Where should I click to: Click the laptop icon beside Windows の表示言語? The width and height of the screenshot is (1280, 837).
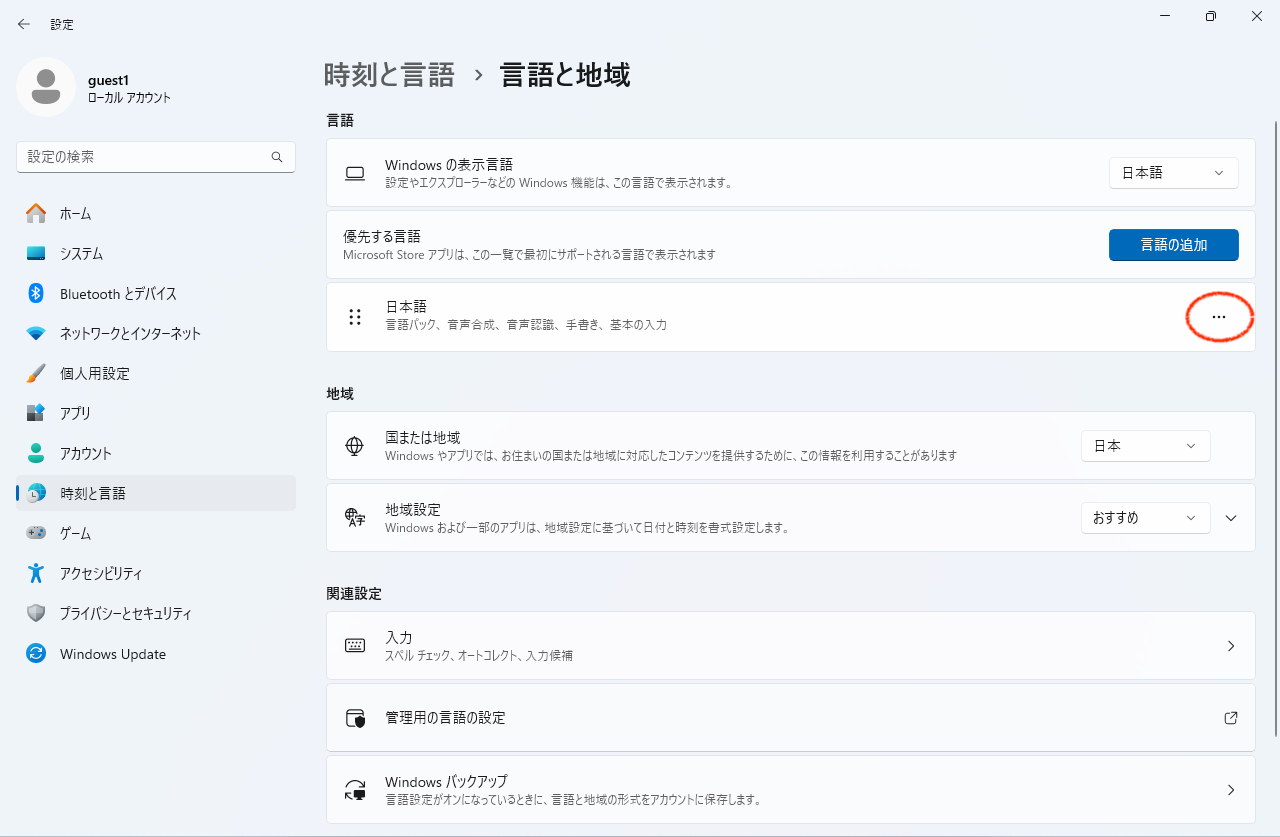click(355, 173)
